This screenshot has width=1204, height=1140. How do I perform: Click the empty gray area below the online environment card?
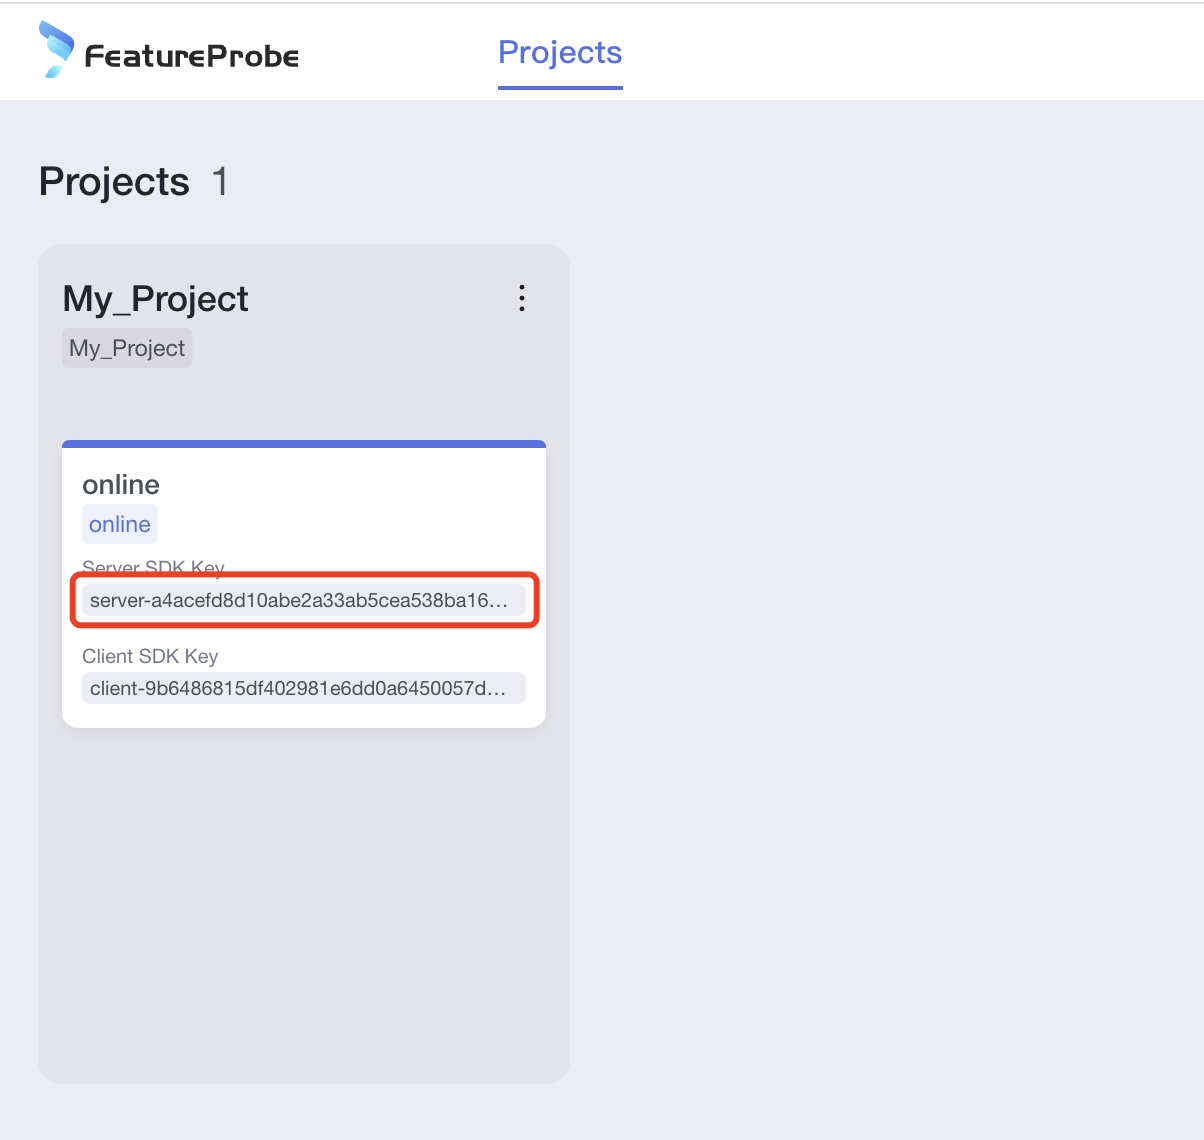coord(304,900)
